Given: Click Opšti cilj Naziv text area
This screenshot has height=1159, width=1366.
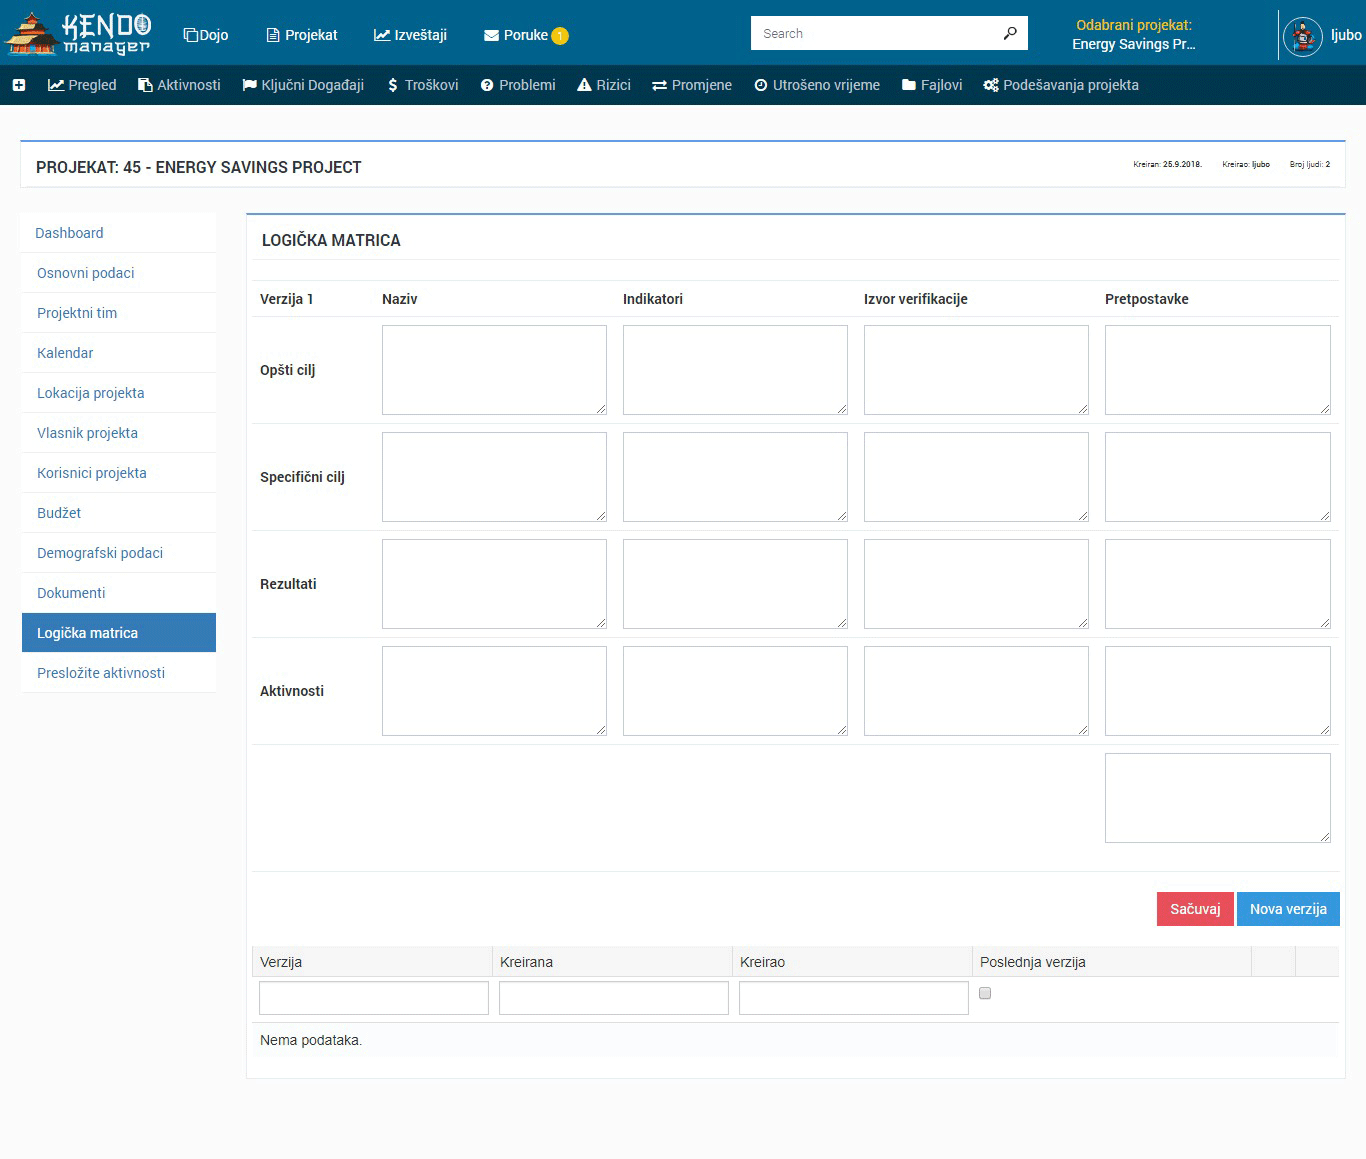Looking at the screenshot, I should (x=494, y=370).
